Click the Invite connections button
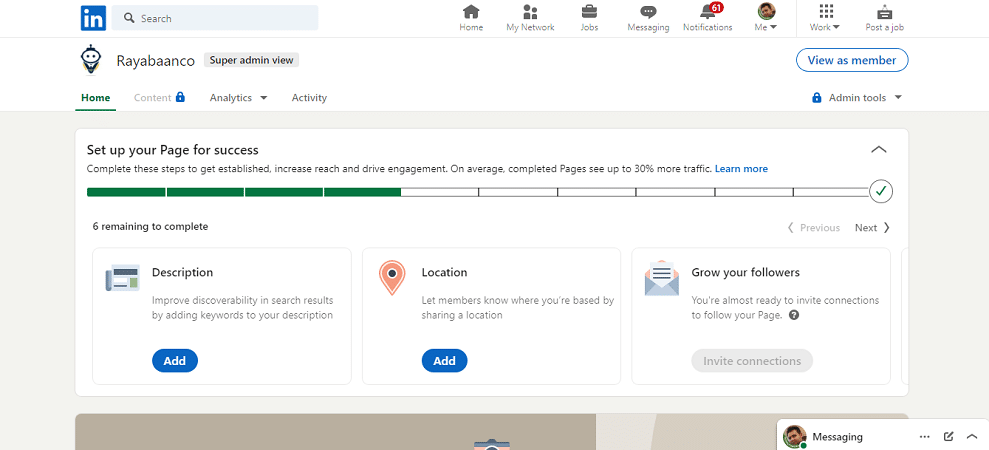The width and height of the screenshot is (989, 450). pos(752,361)
